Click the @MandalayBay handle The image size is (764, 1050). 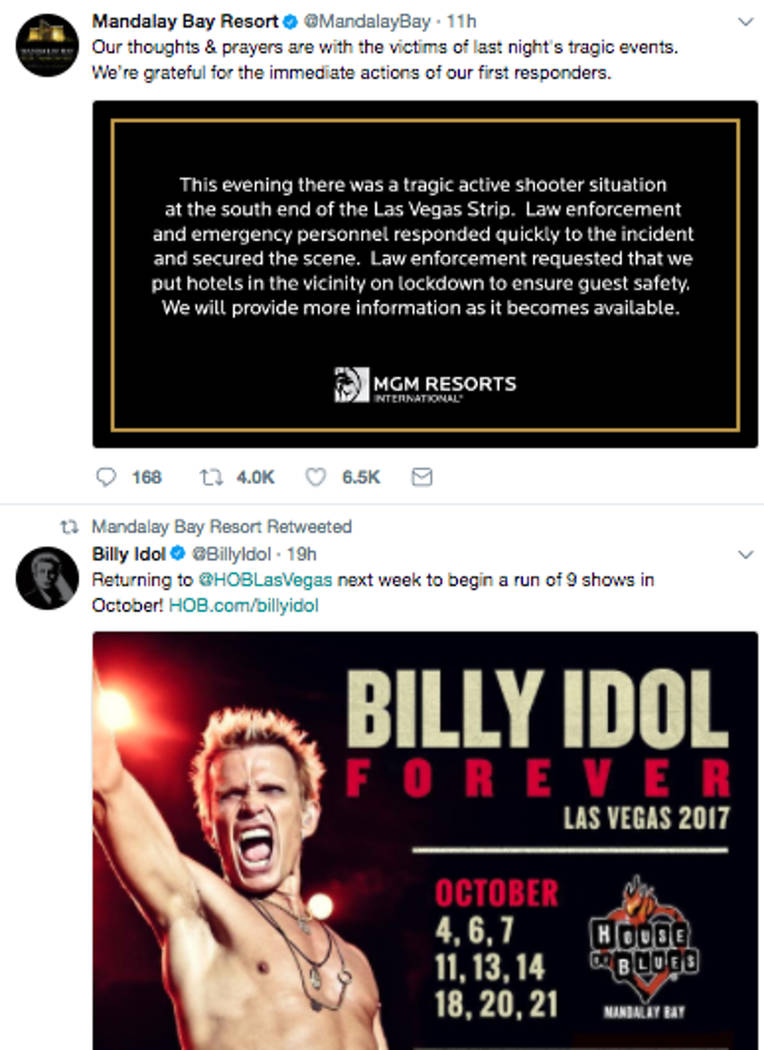pyautogui.click(x=354, y=21)
